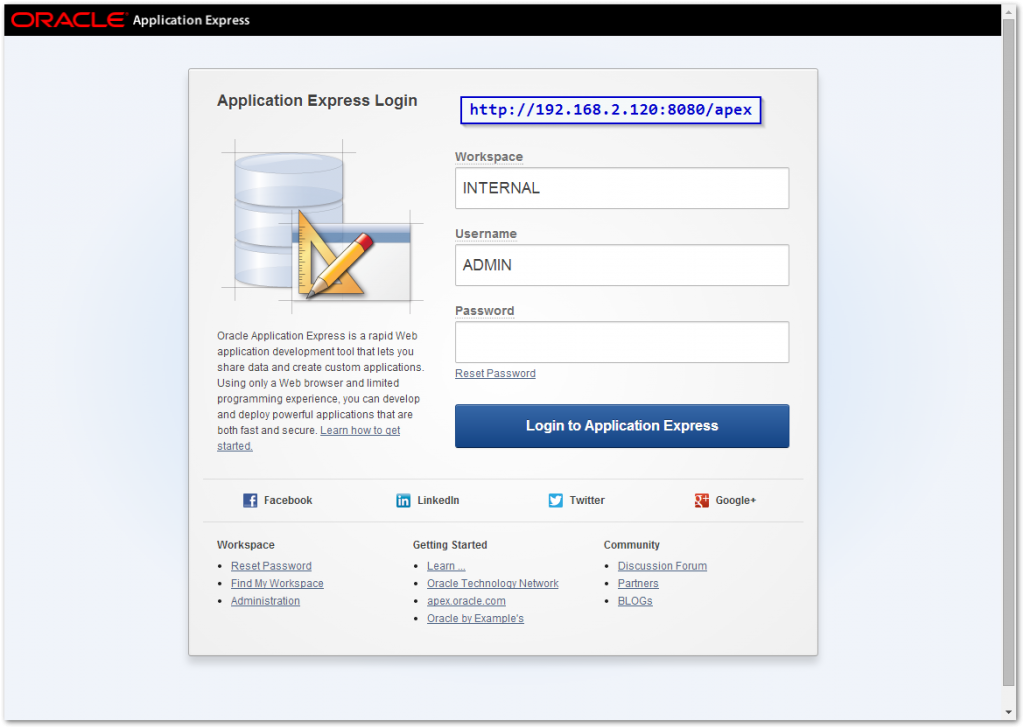Click the URL banner showing the APEX address
This screenshot has width=1024, height=728.
[x=610, y=110]
